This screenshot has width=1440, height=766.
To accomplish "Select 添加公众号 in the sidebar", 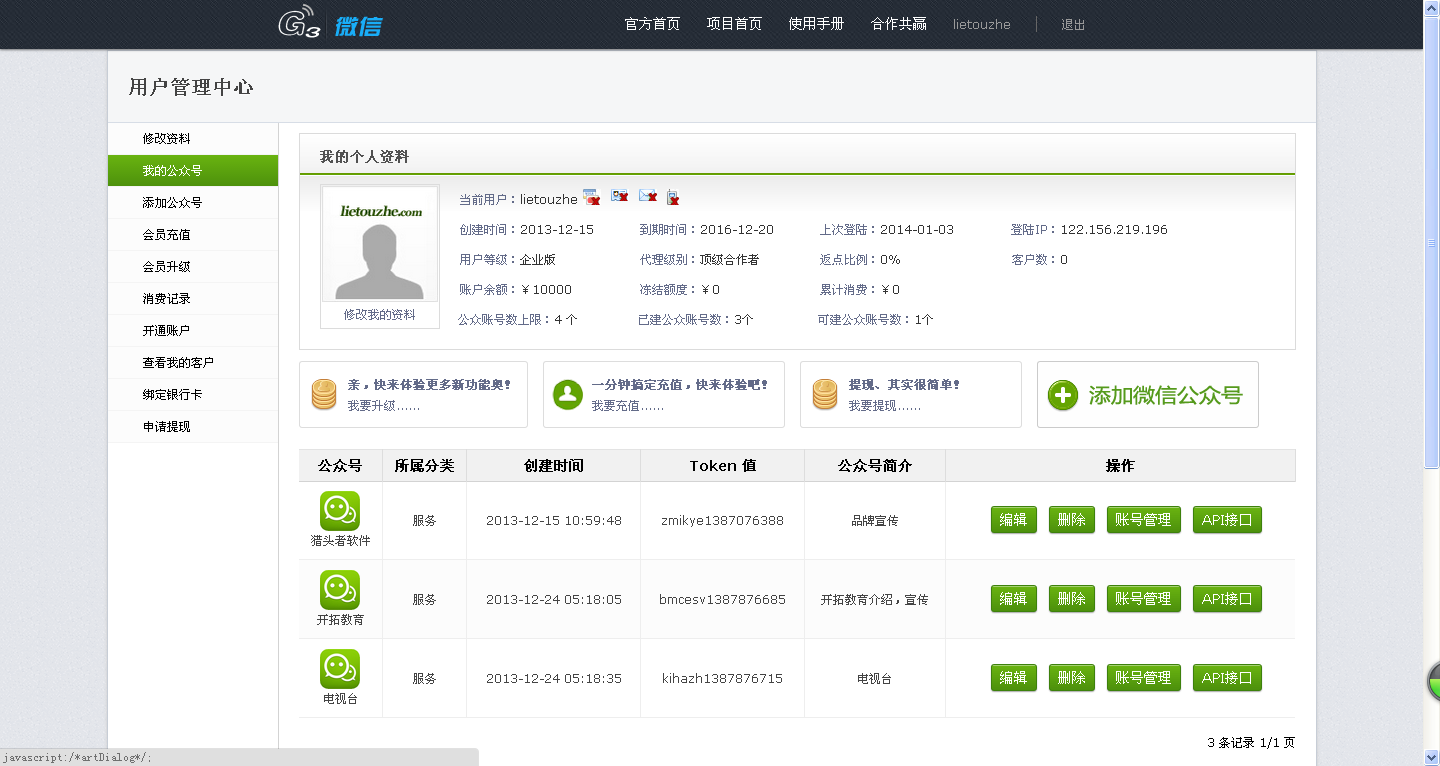I will click(x=193, y=203).
